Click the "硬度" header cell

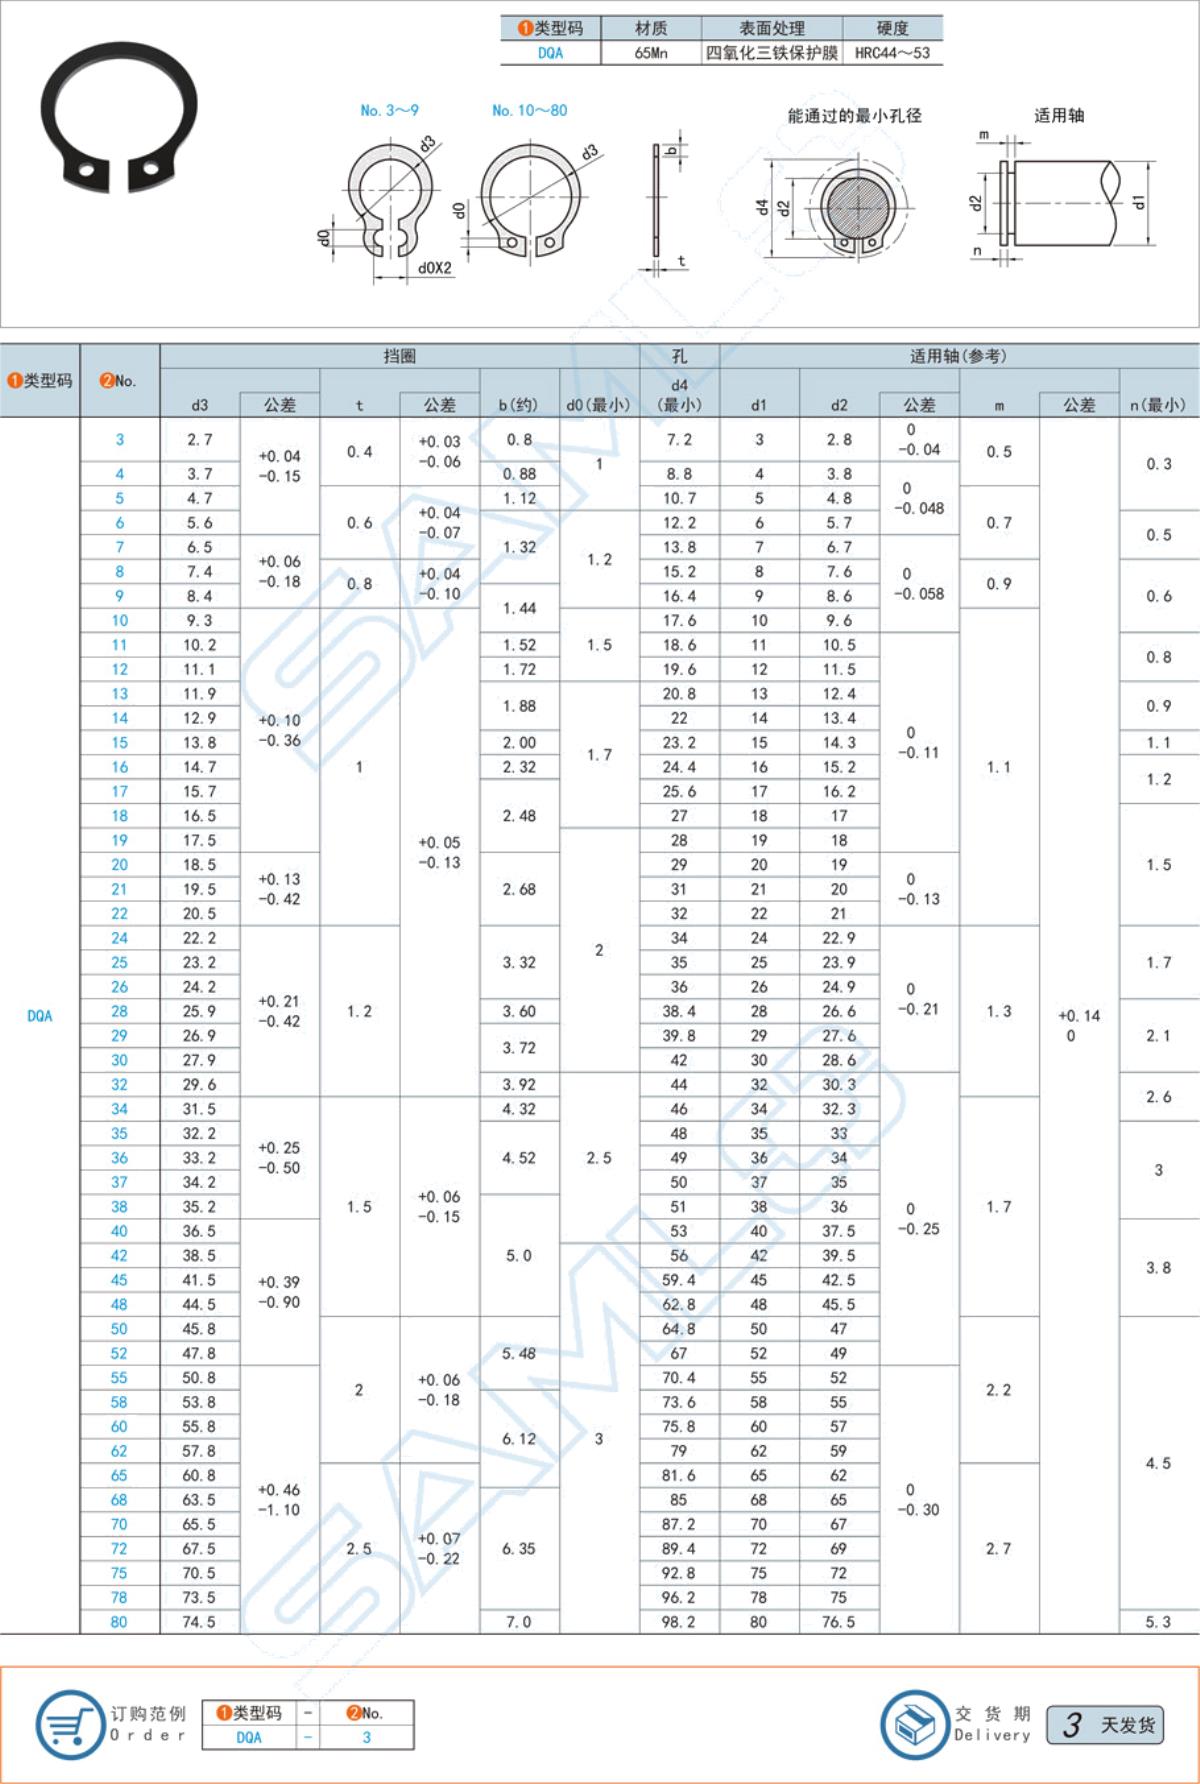click(x=893, y=28)
